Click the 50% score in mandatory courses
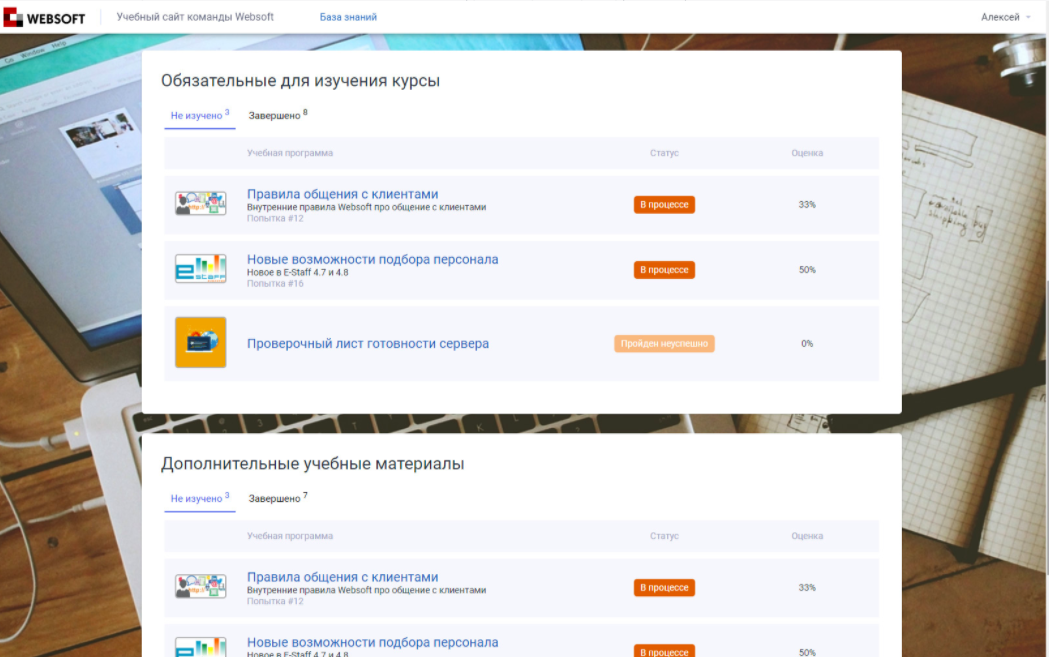The image size is (1049, 657). pos(807,270)
